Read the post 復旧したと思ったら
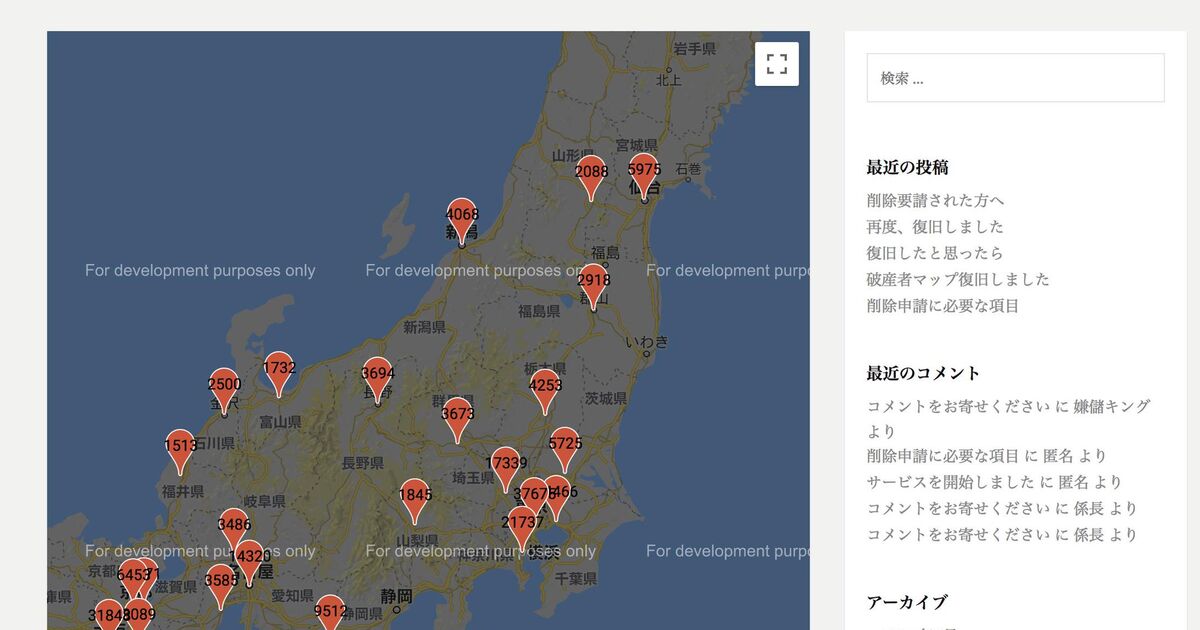This screenshot has height=630, width=1200. coord(935,253)
